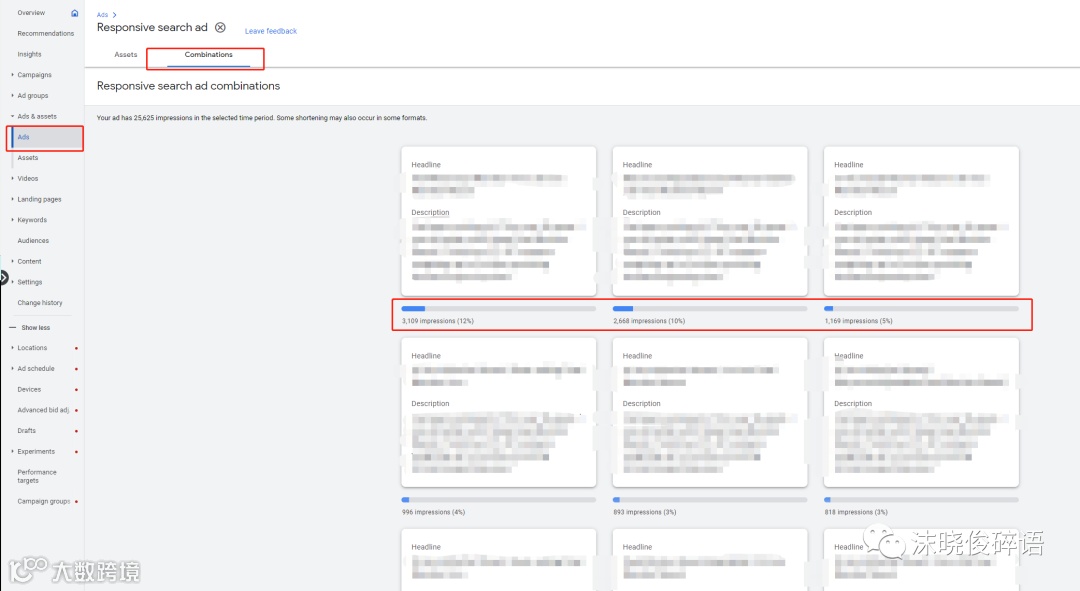1080x591 pixels.
Task: Click the 996 impressions (4%) progress bar
Action: point(499,499)
